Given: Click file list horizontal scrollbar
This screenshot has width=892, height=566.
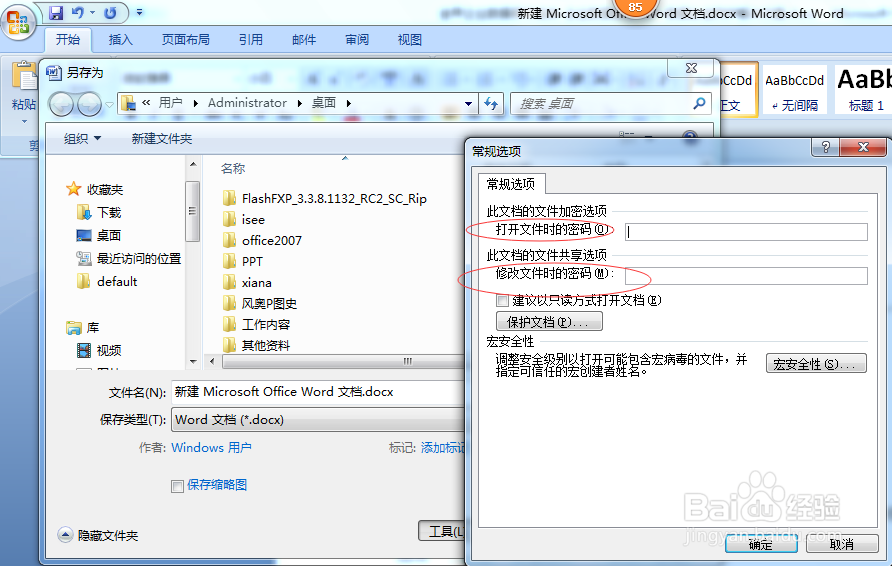Looking at the screenshot, I should click(341, 361).
